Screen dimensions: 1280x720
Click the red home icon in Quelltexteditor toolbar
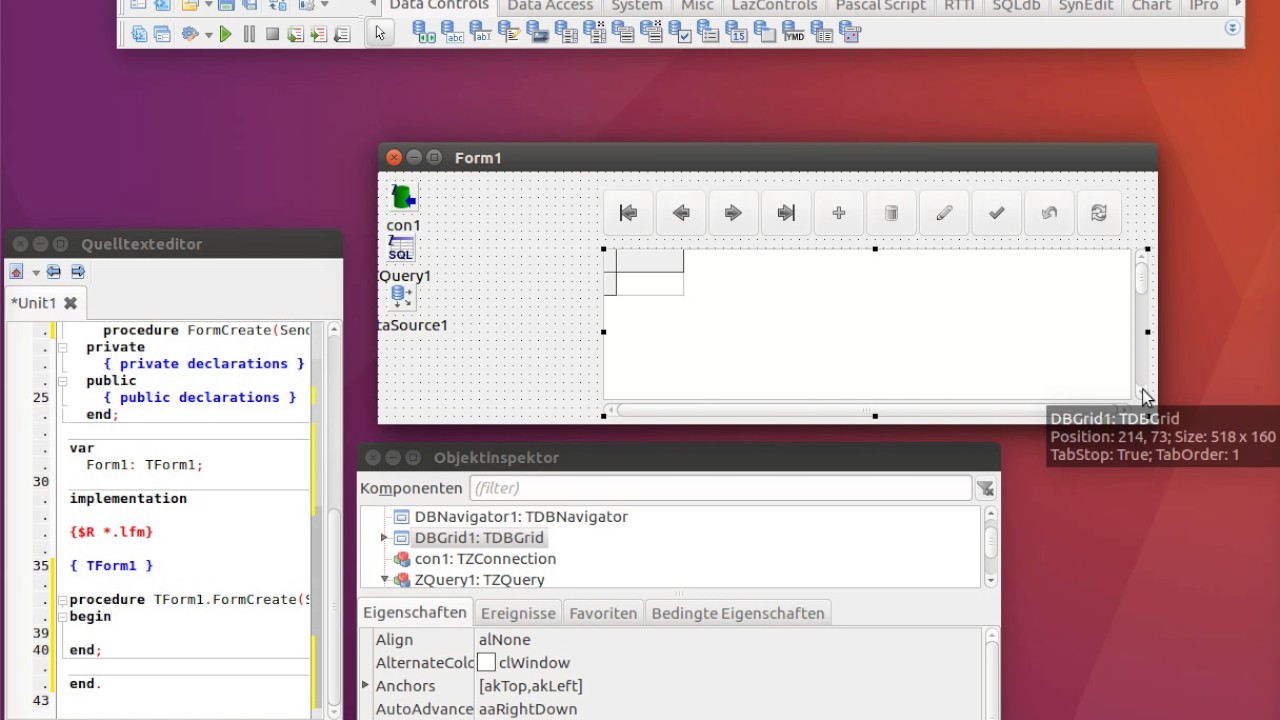tap(16, 272)
